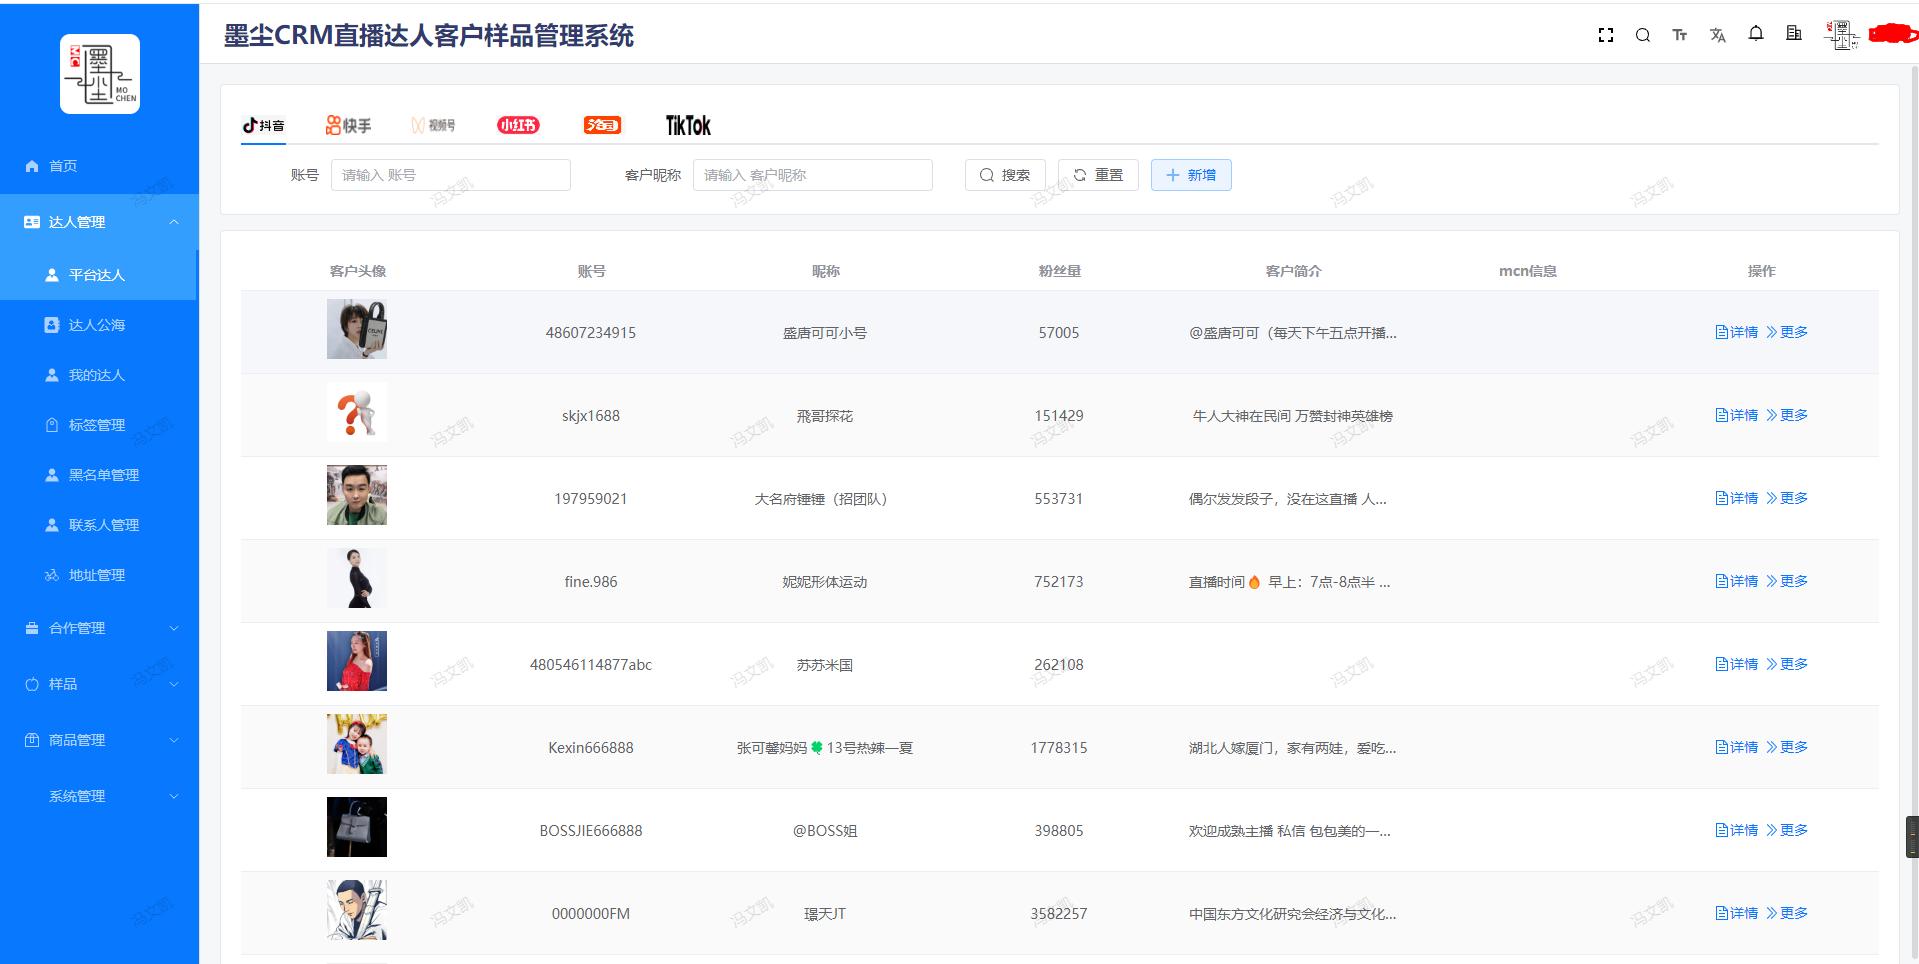The image size is (1919, 964).
Task: Open 详情 for 妮妮形体运动
Action: pos(1736,581)
